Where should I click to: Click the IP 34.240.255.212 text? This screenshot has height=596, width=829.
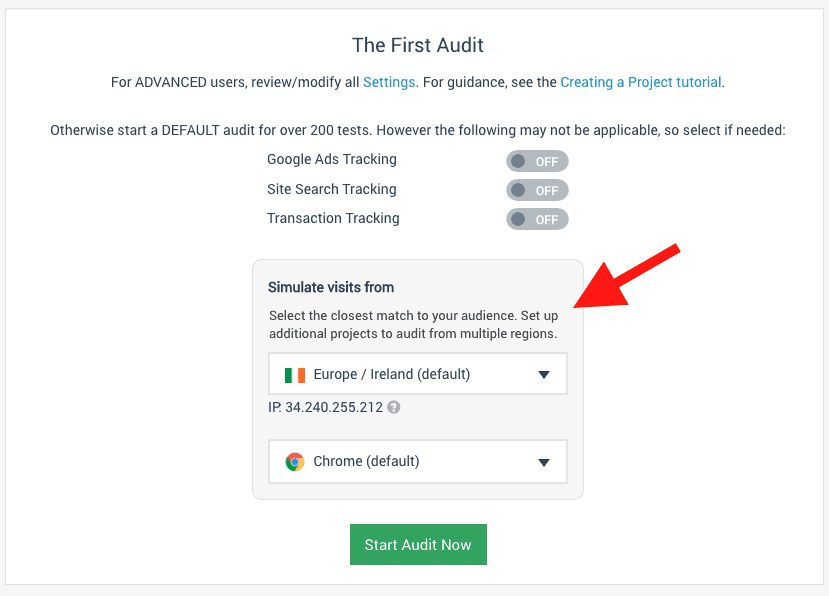pos(326,407)
